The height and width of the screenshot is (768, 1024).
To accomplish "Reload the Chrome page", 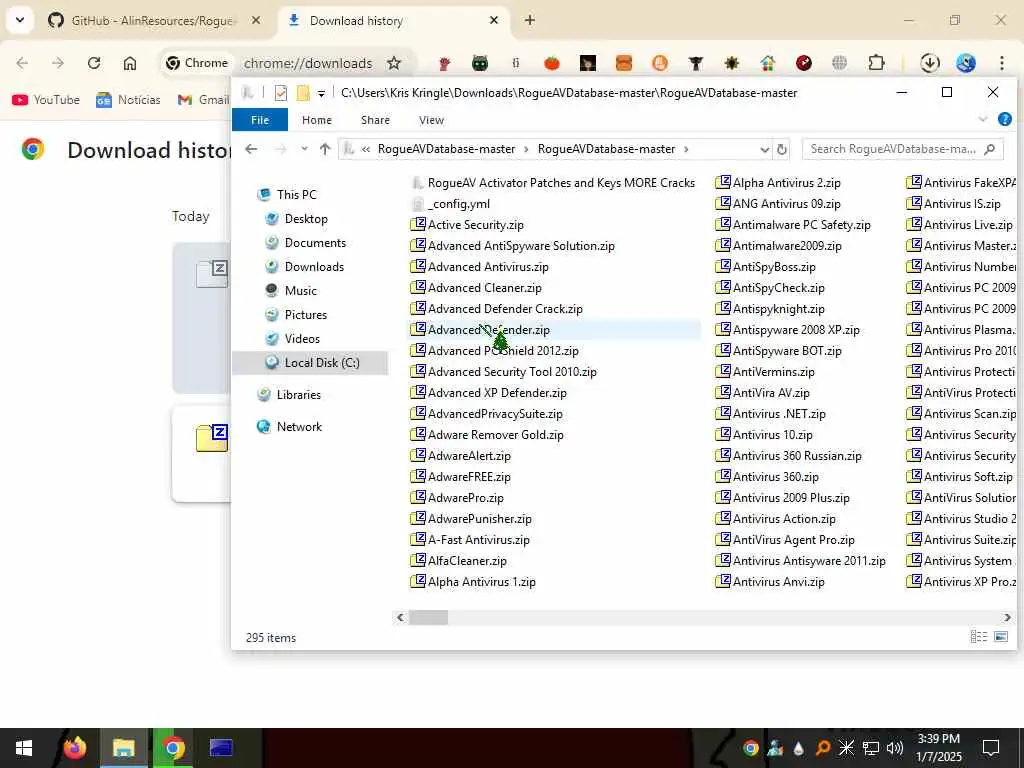I will point(94,63).
